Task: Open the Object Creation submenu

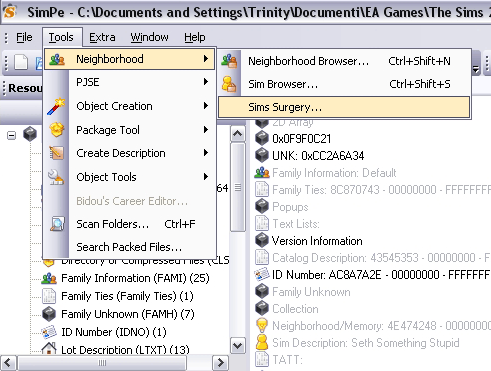Action: tap(129, 106)
